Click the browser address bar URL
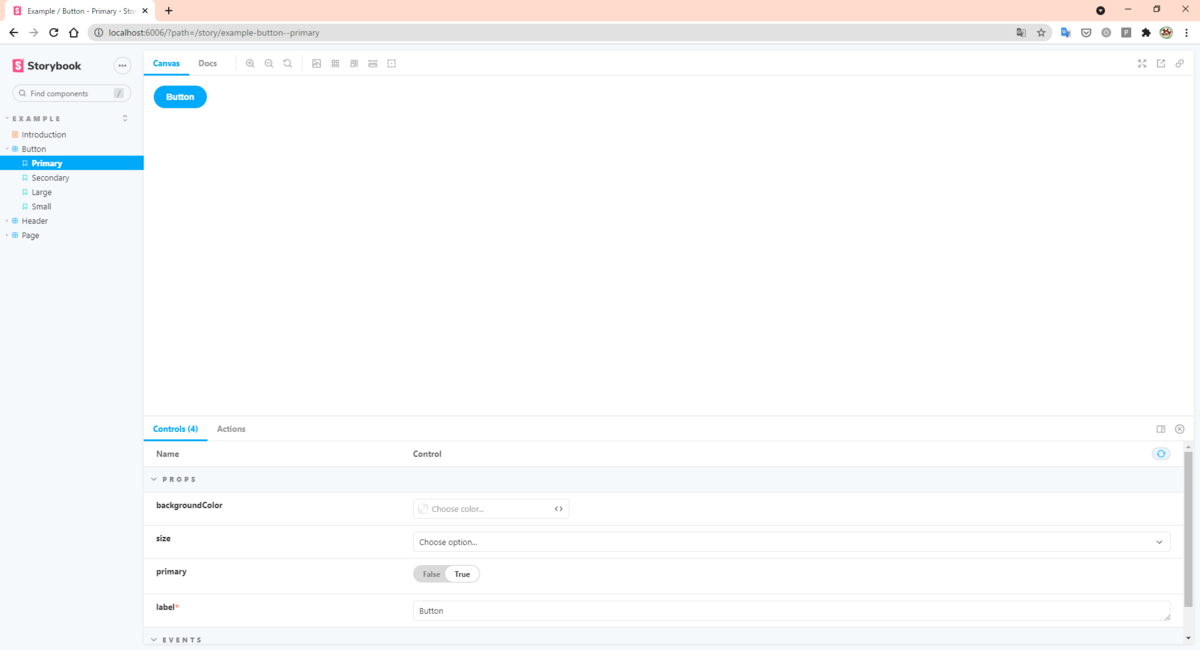This screenshot has width=1200, height=650. 214,33
